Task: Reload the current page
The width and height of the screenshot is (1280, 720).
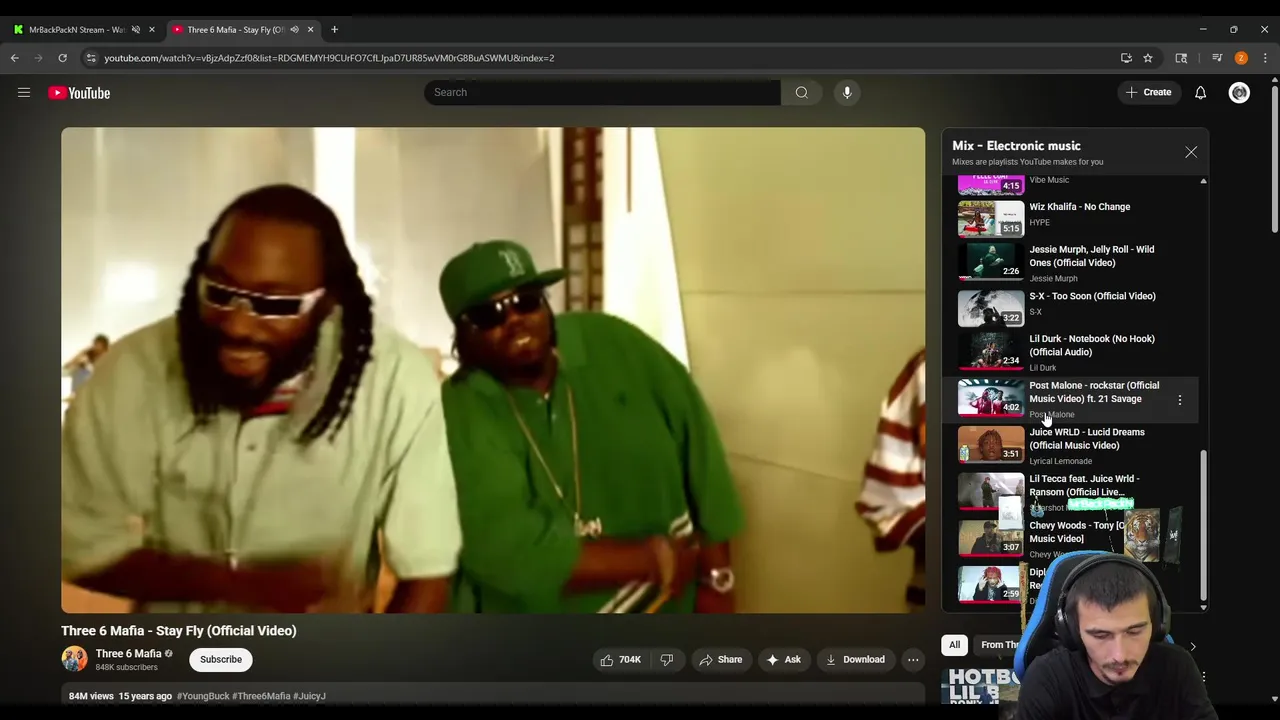Action: click(x=62, y=58)
